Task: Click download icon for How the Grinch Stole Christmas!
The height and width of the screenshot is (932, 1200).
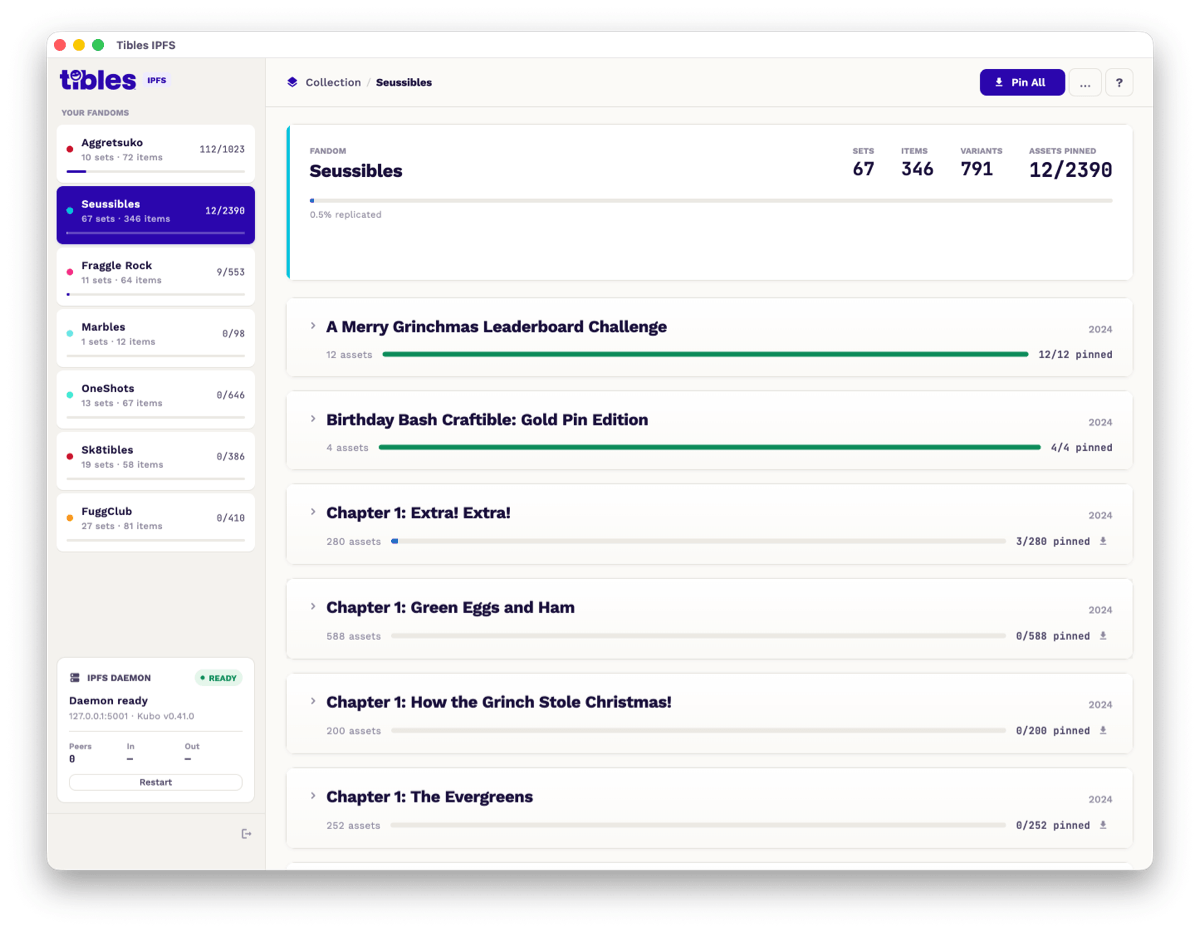Action: pyautogui.click(x=1103, y=730)
